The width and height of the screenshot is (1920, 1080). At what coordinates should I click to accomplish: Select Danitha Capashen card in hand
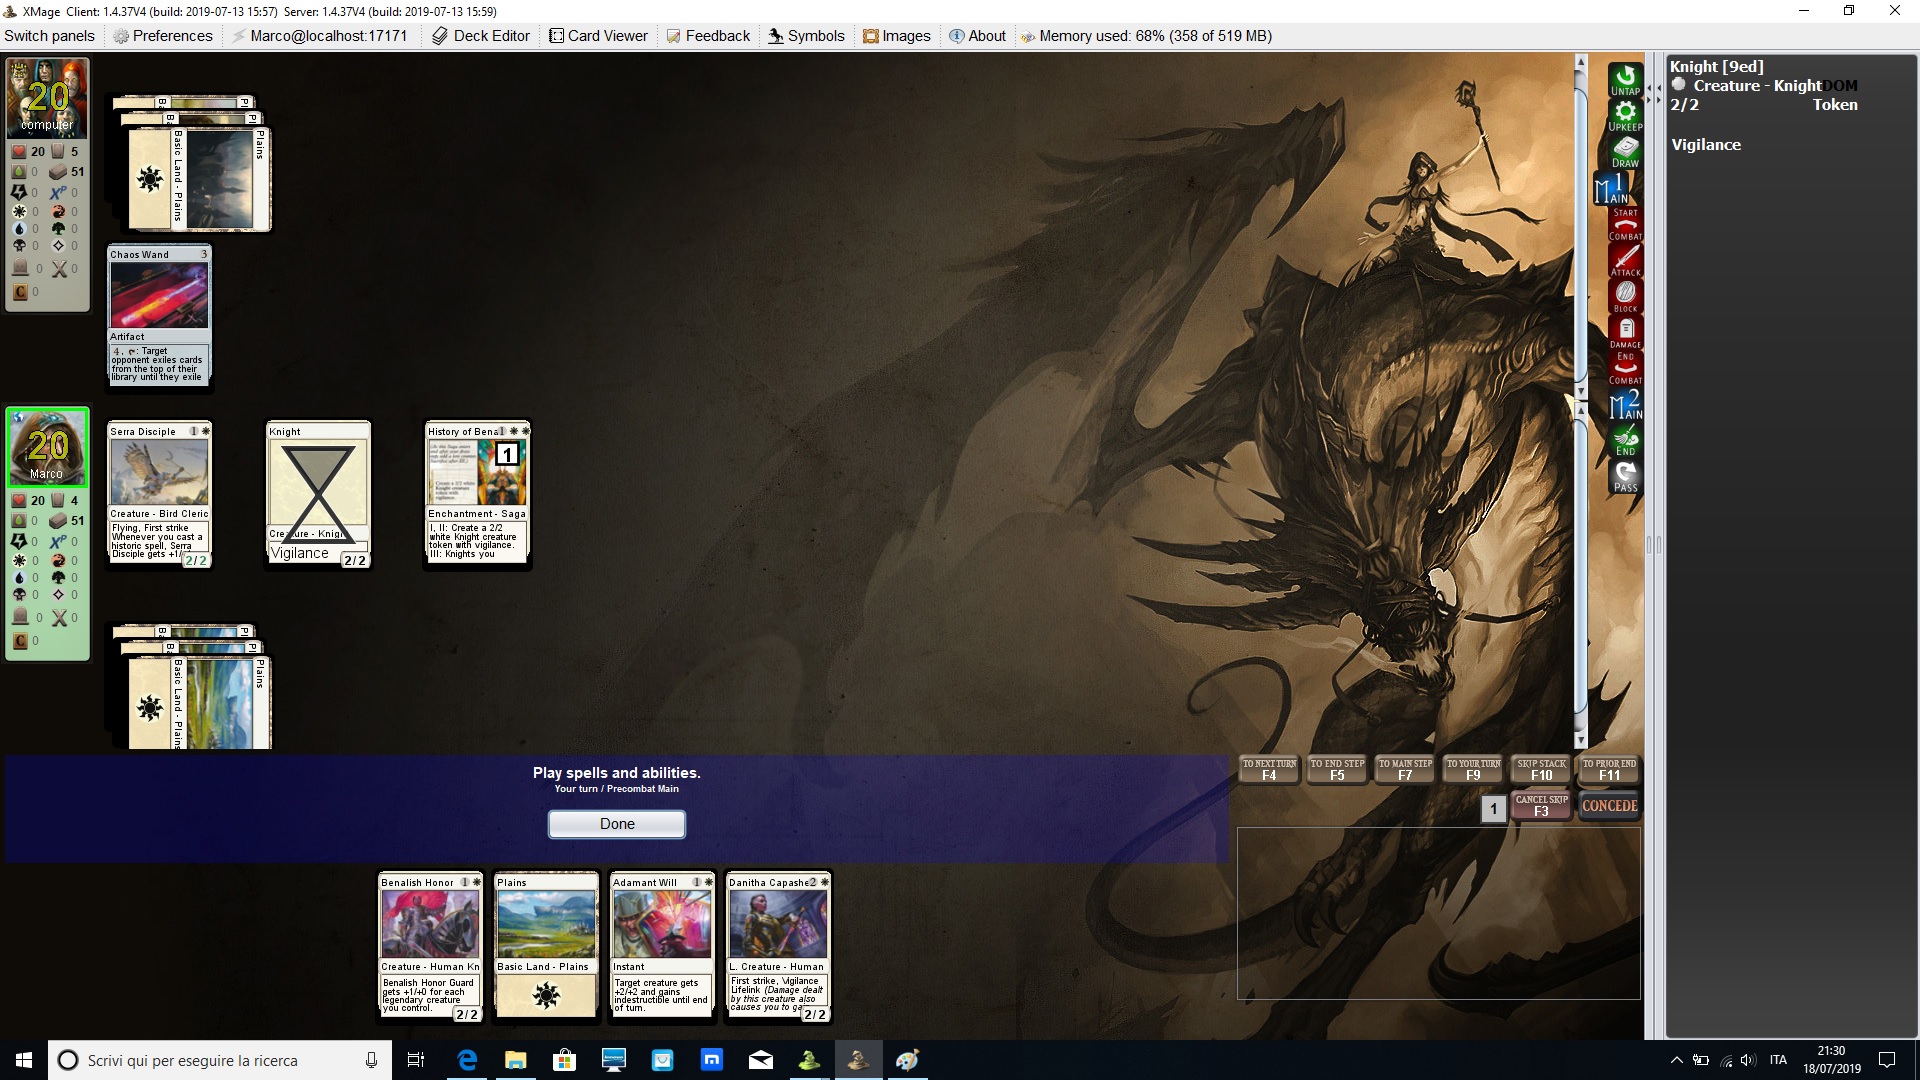[x=778, y=946]
